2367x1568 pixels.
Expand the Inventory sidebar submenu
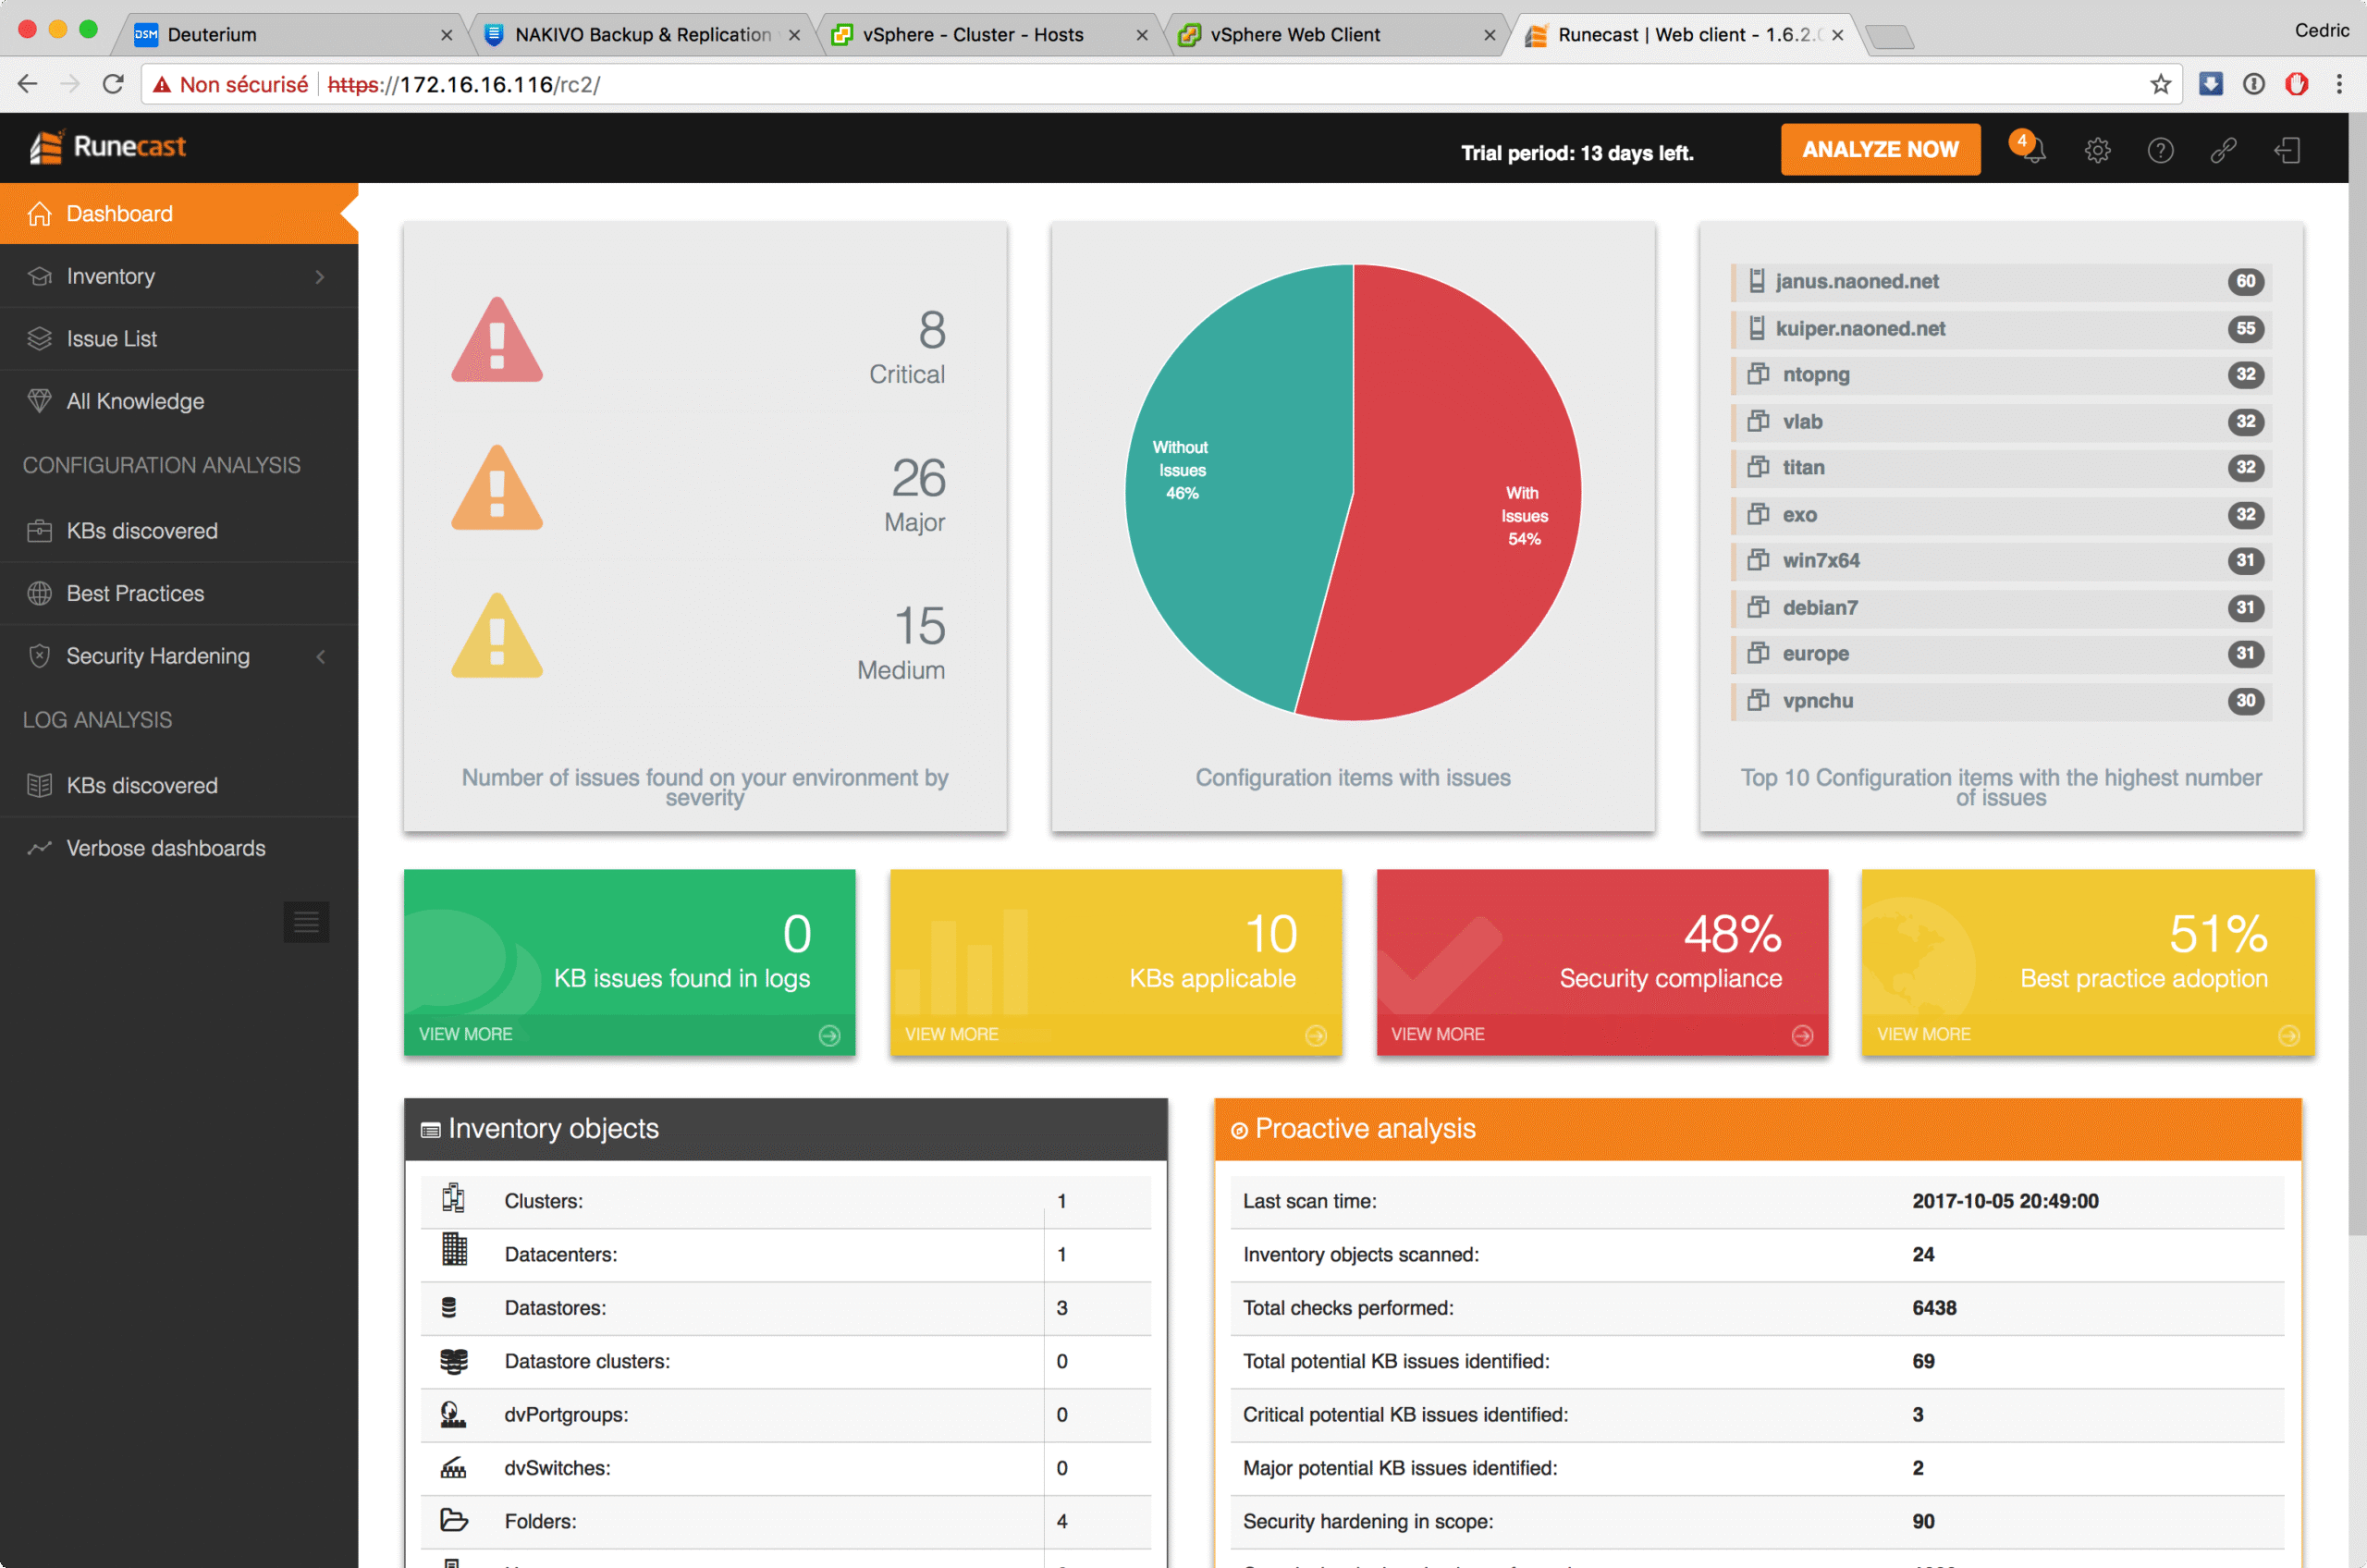click(319, 277)
